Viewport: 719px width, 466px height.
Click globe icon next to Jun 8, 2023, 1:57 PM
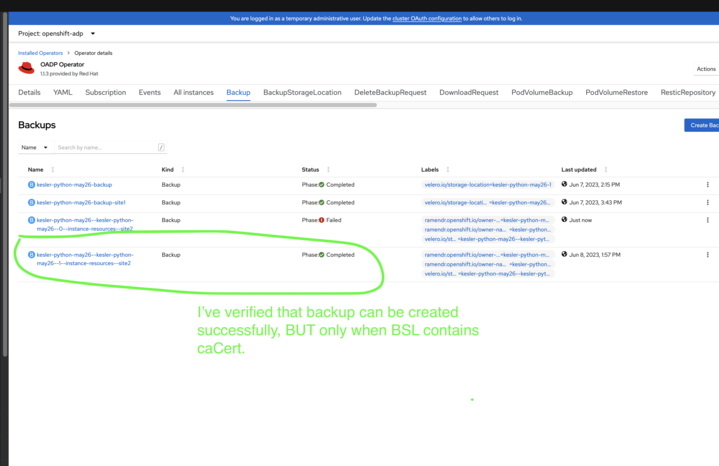pos(564,255)
